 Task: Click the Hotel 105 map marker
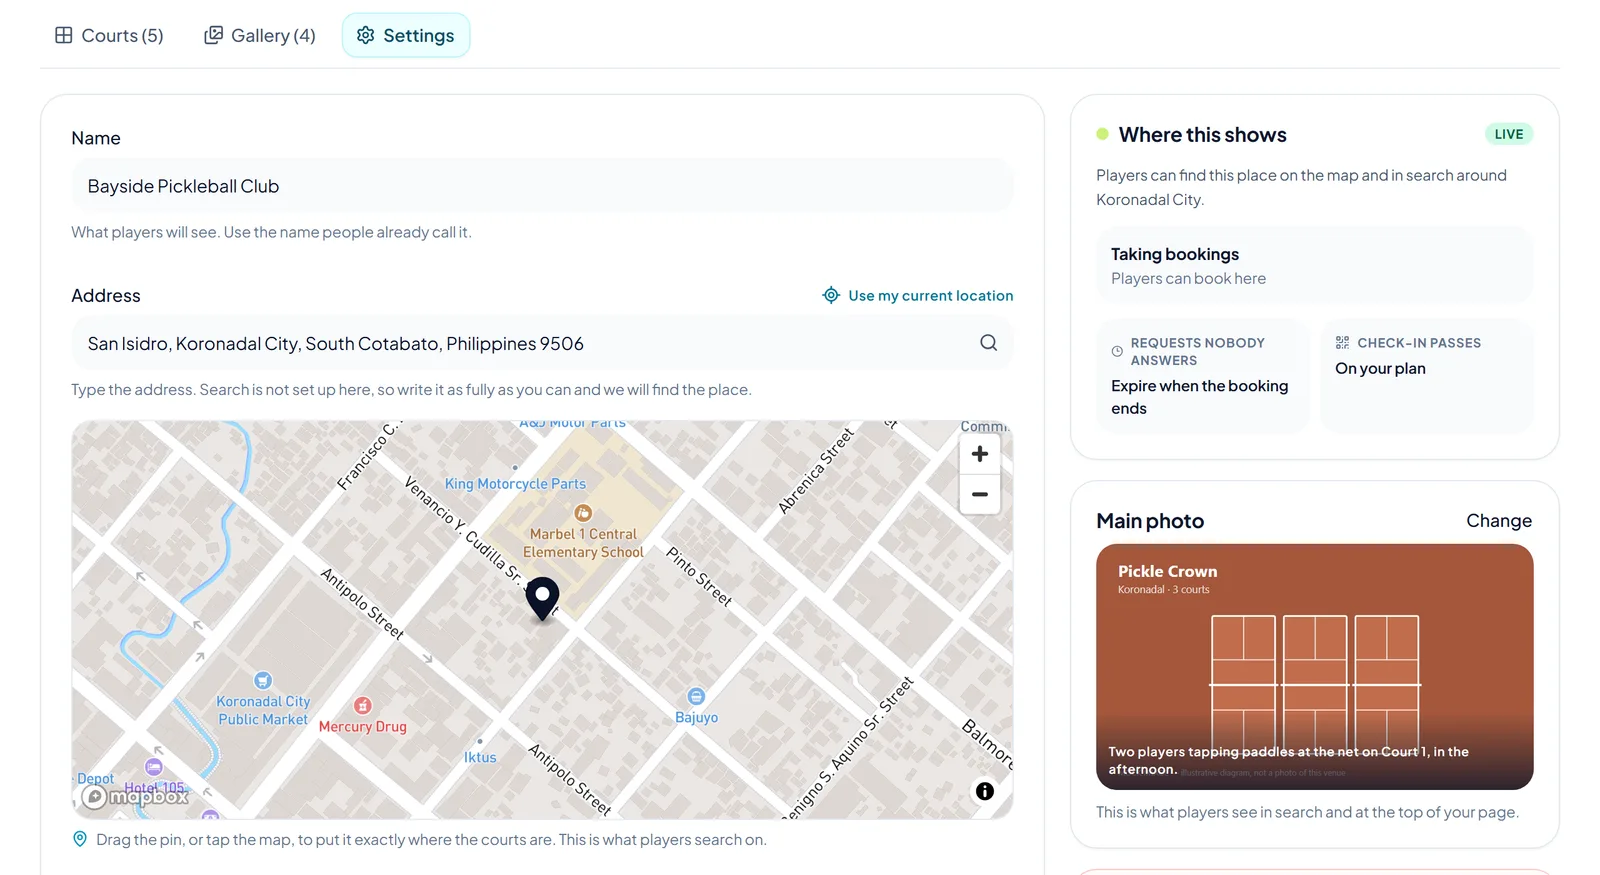tap(154, 767)
